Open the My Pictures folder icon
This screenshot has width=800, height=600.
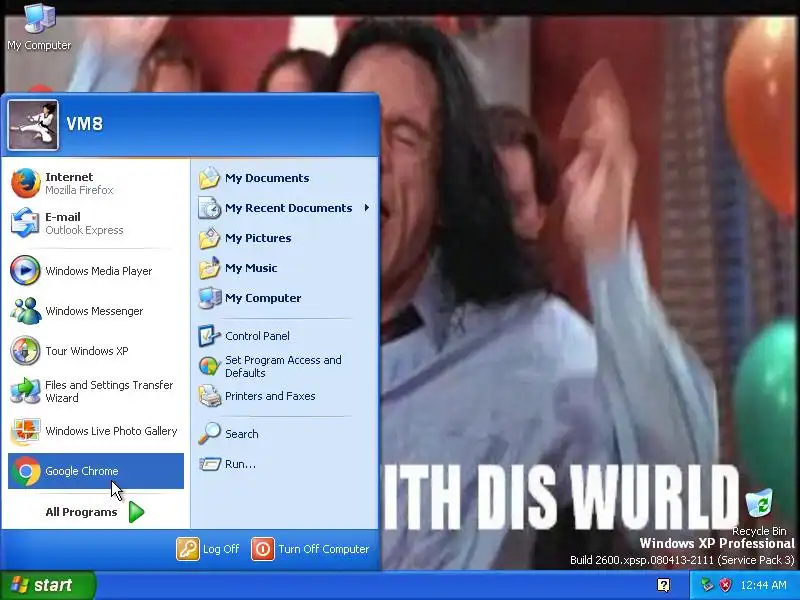pos(209,238)
